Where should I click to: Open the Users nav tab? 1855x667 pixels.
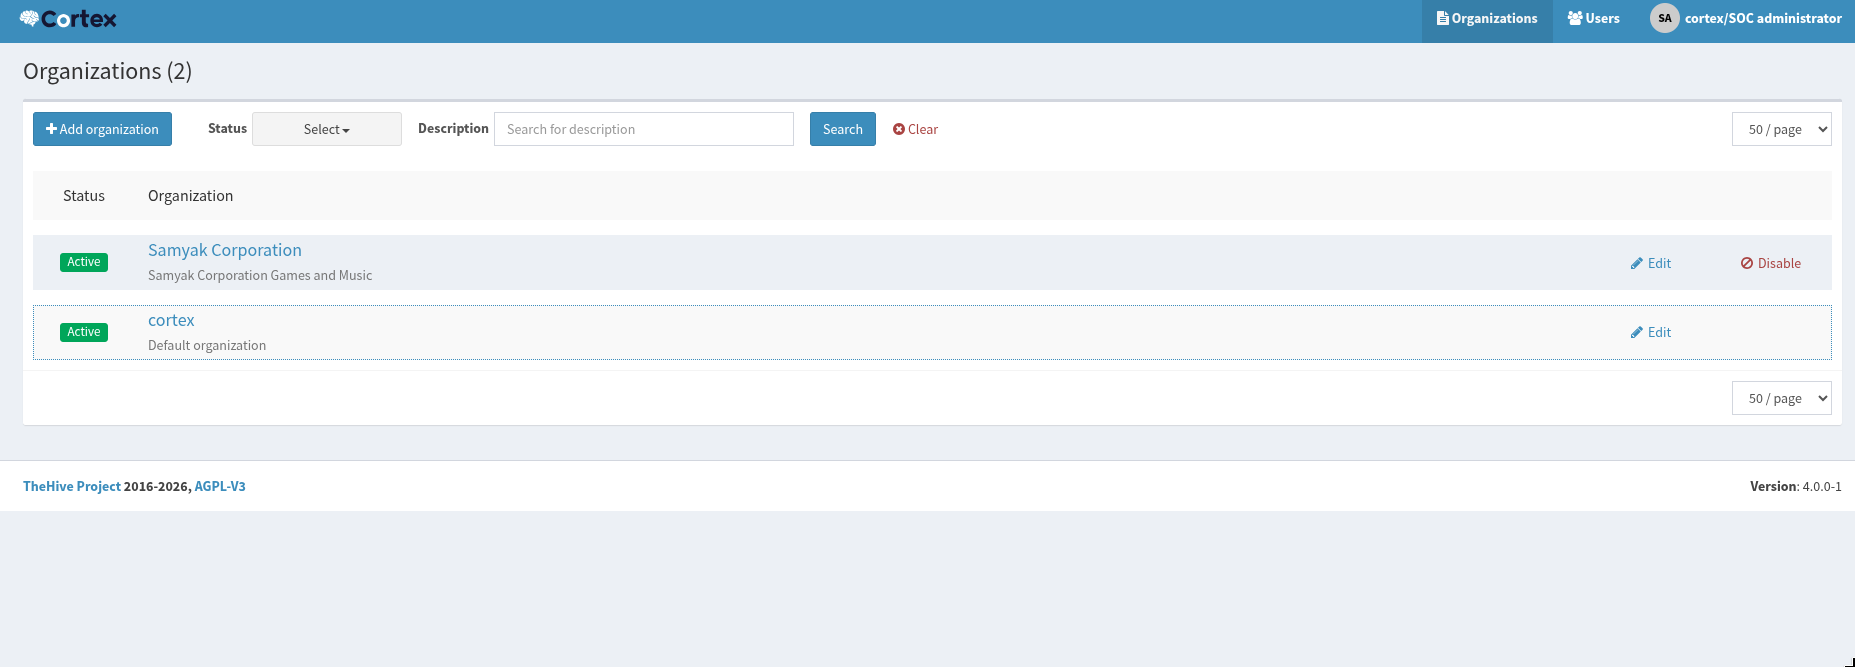coord(1593,19)
